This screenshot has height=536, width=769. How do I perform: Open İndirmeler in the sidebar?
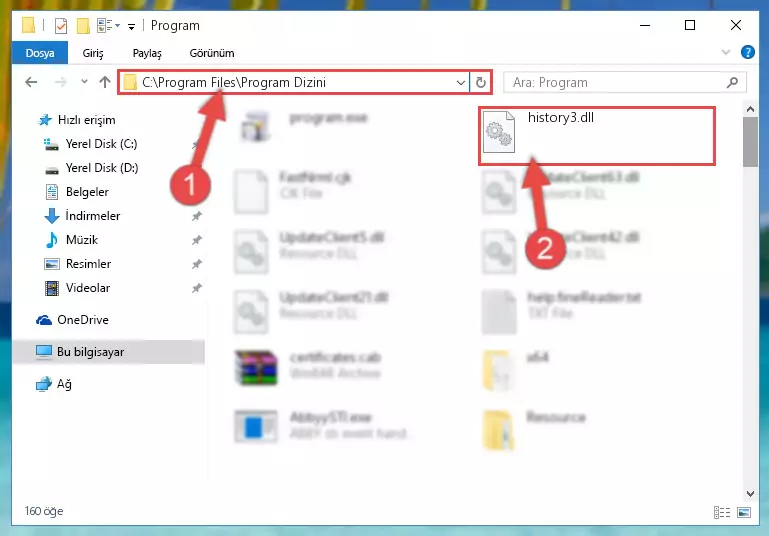82,216
